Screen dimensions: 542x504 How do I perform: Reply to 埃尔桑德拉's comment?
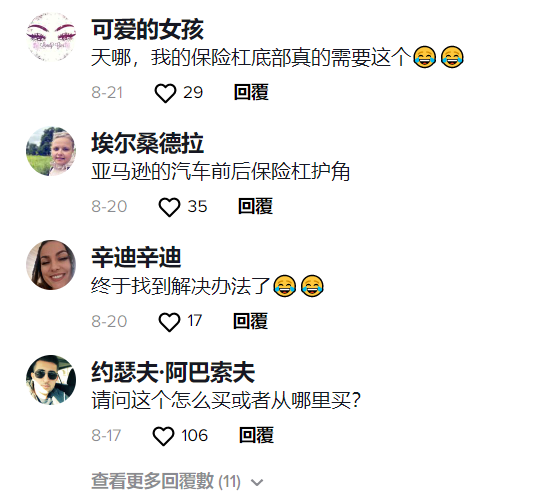(255, 206)
